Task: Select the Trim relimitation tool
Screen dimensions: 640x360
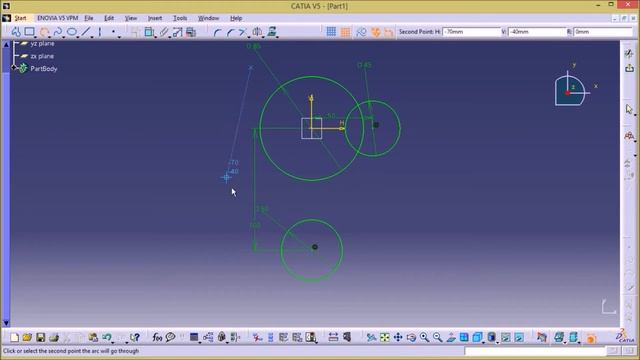Action: point(243,32)
